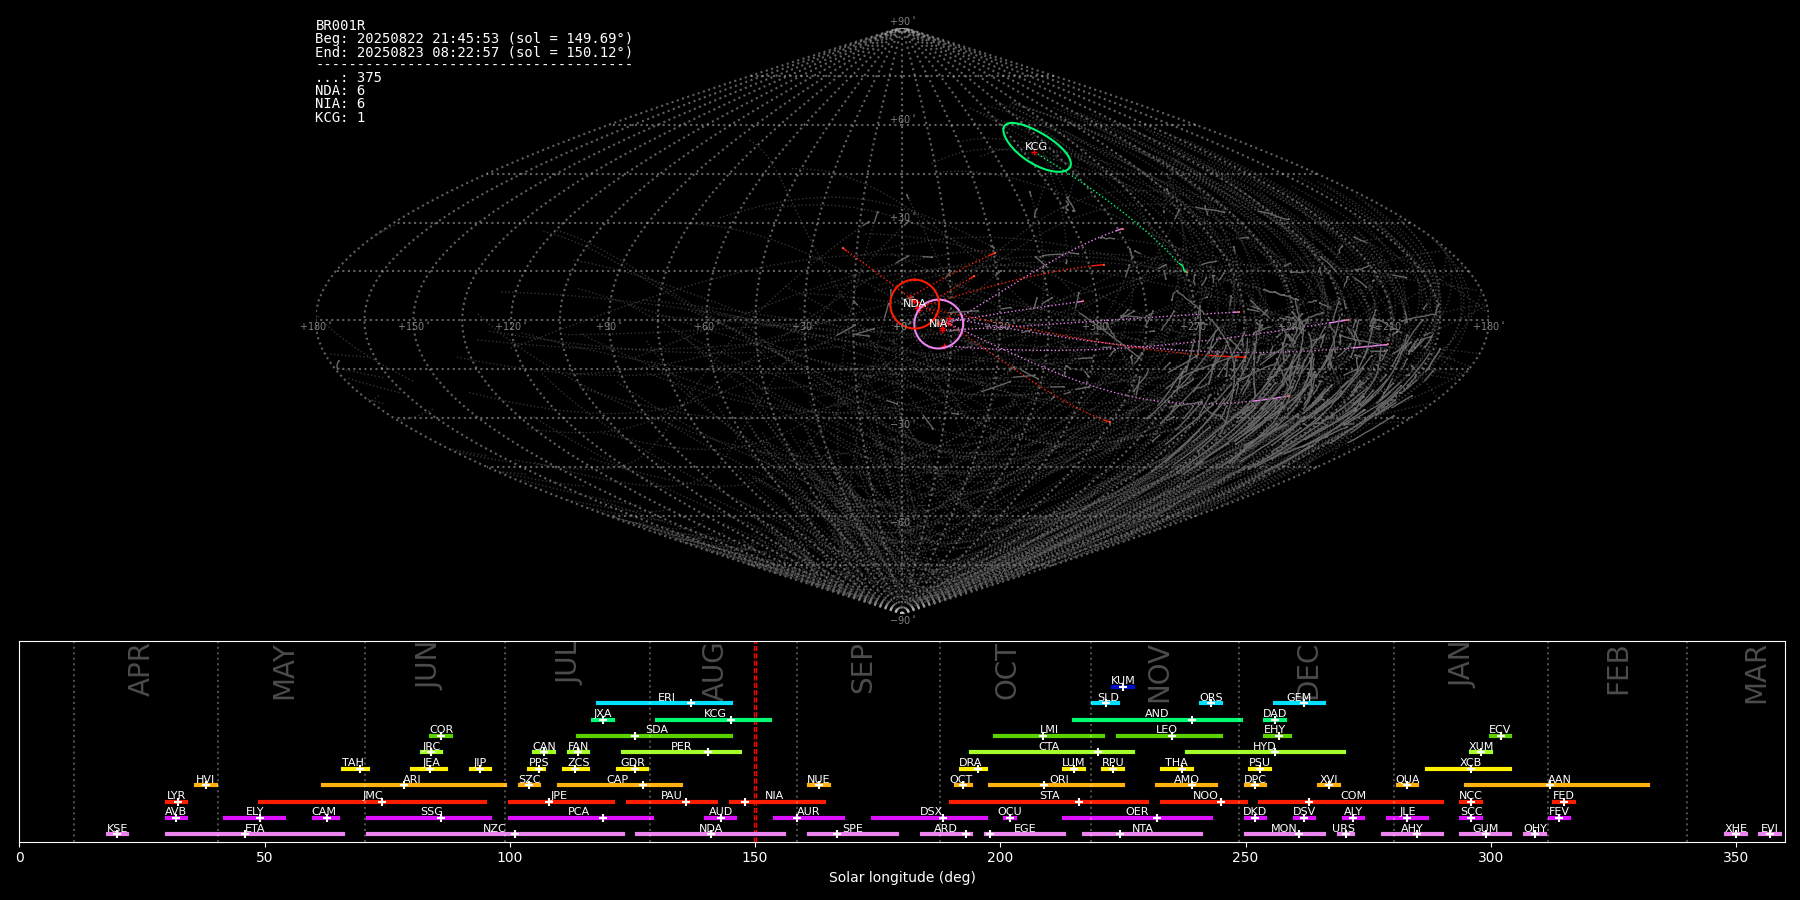Viewport: 1800px width, 900px height.
Task: Click the purple AUR shower bar
Action: [x=808, y=818]
